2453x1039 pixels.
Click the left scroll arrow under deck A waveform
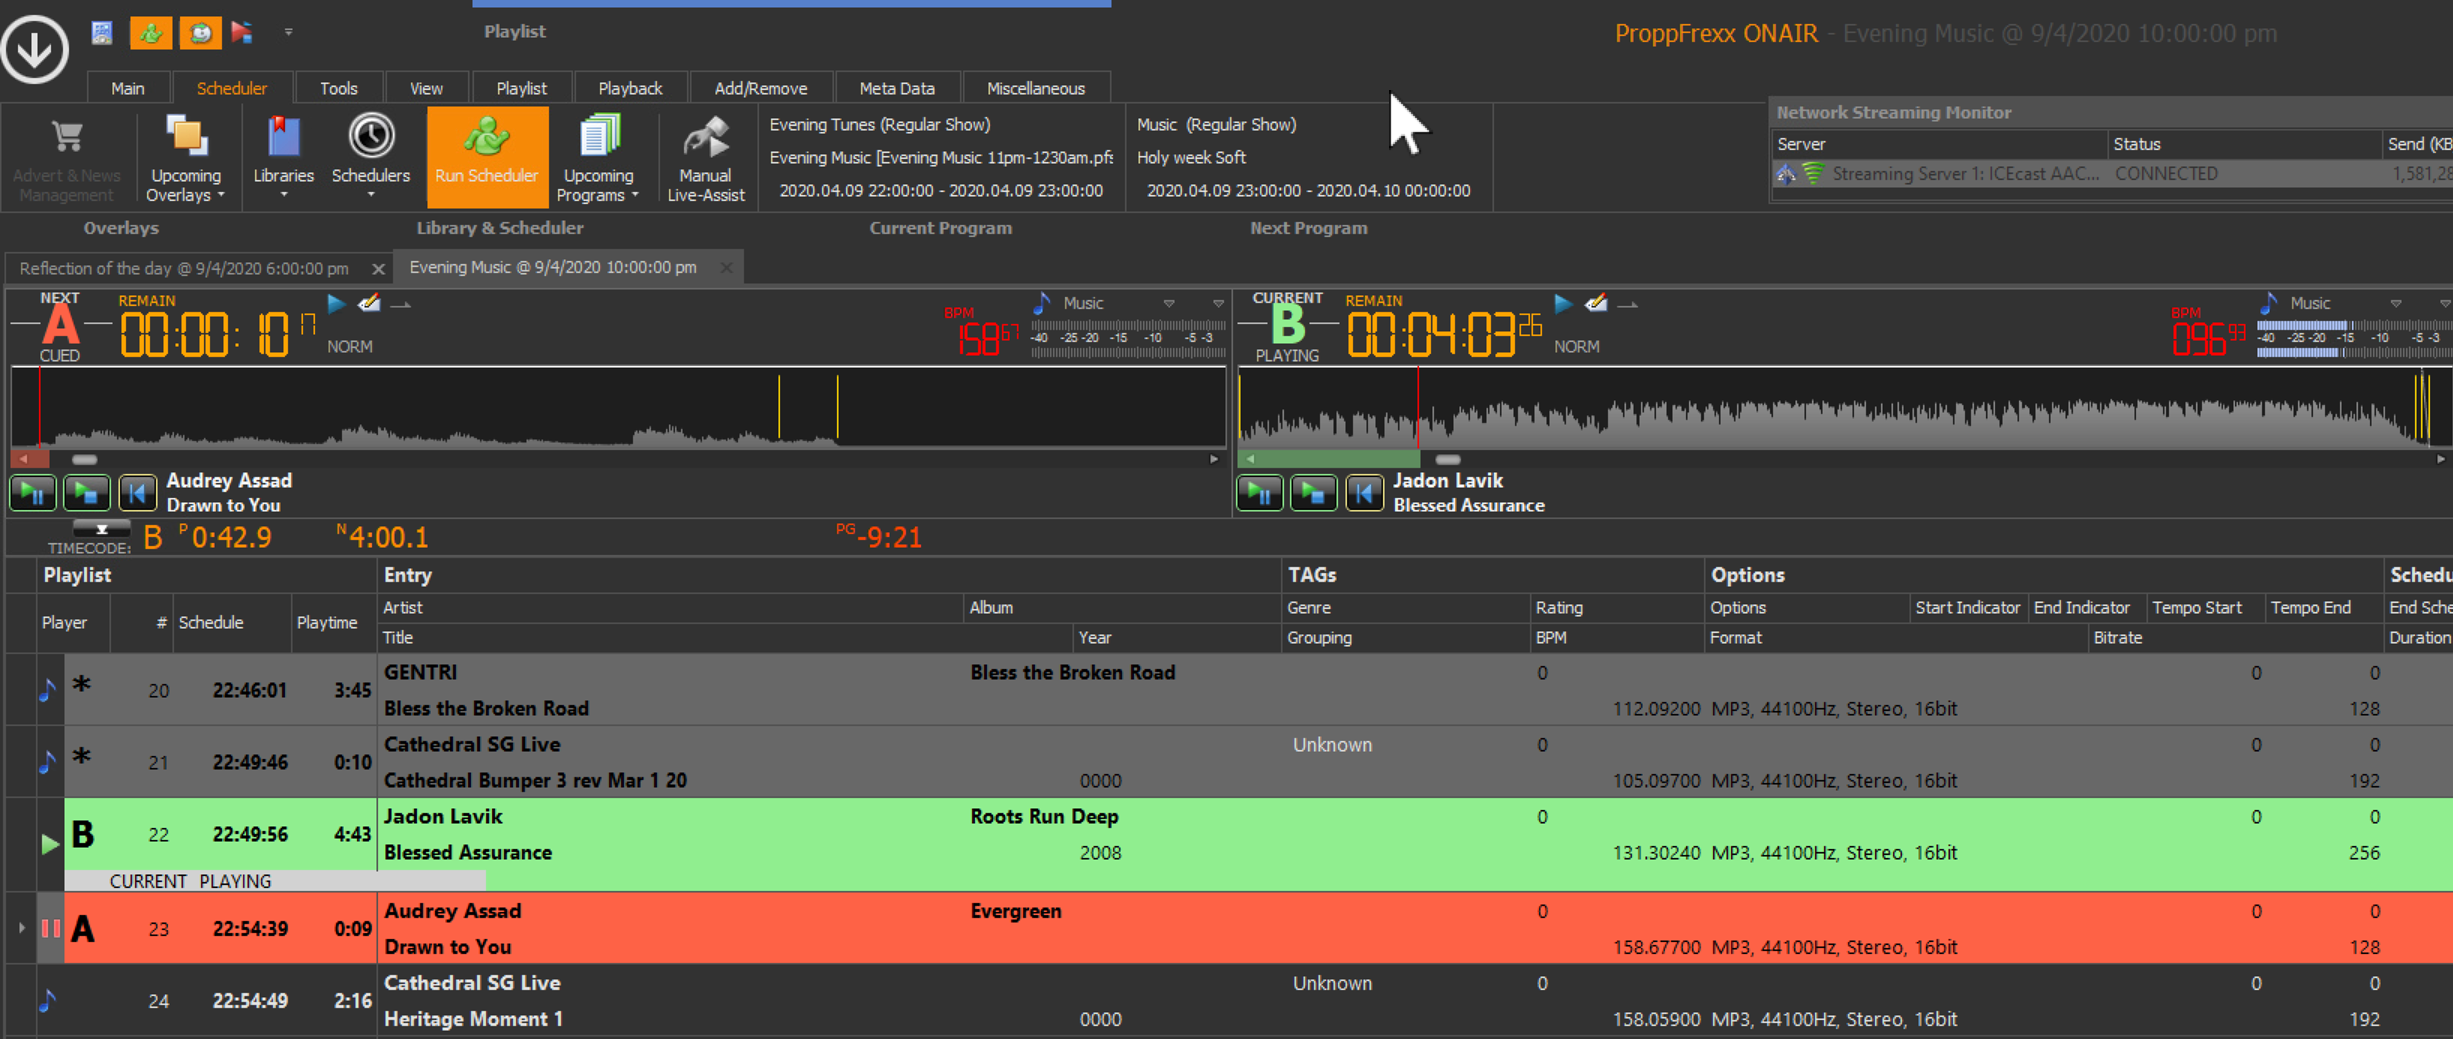[23, 459]
